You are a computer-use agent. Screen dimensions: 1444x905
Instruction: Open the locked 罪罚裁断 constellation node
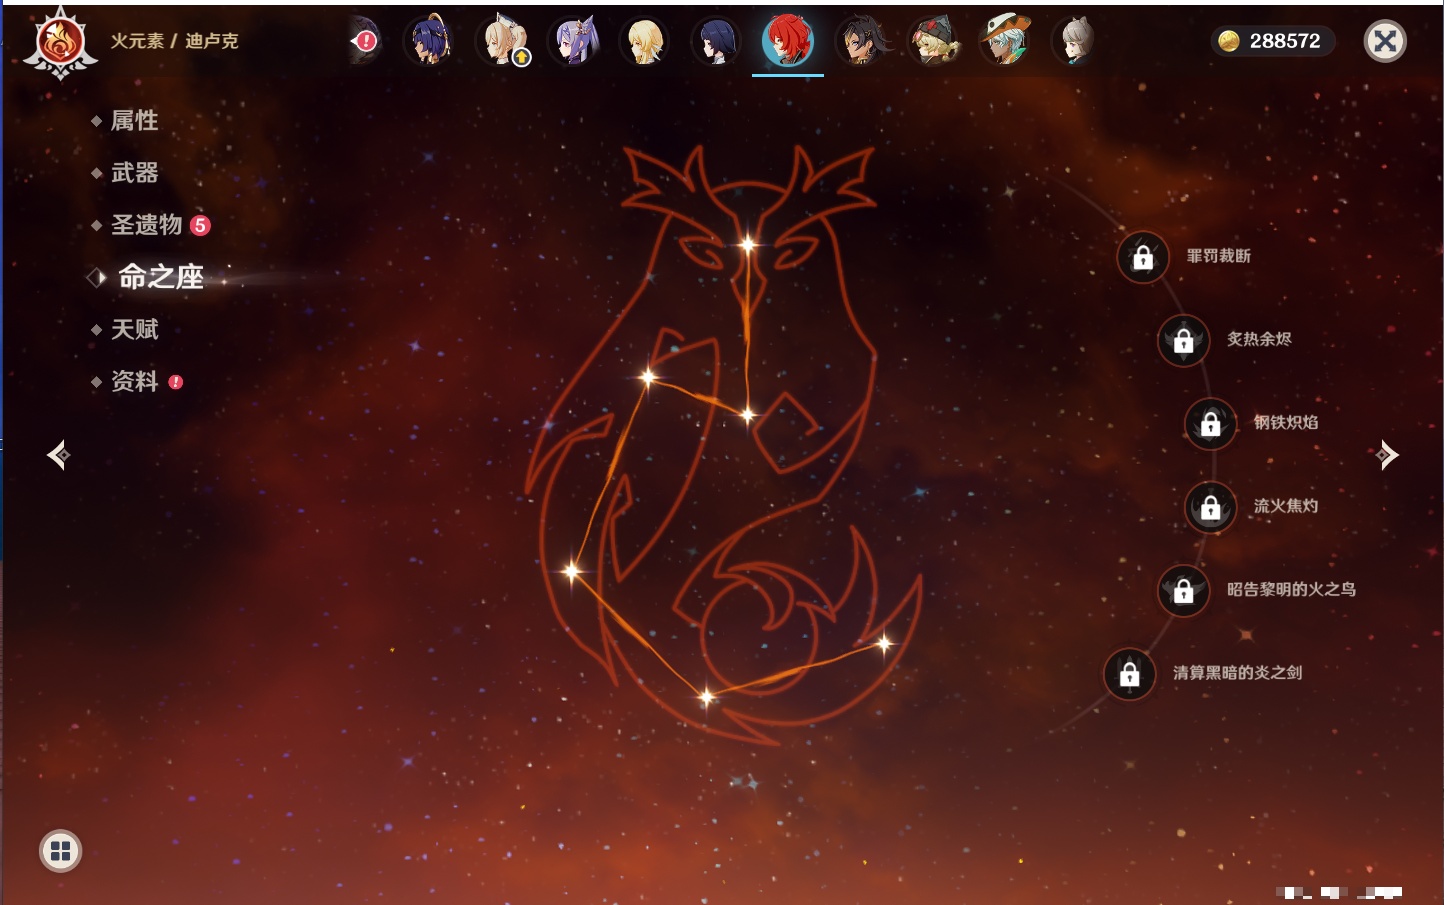(1143, 257)
